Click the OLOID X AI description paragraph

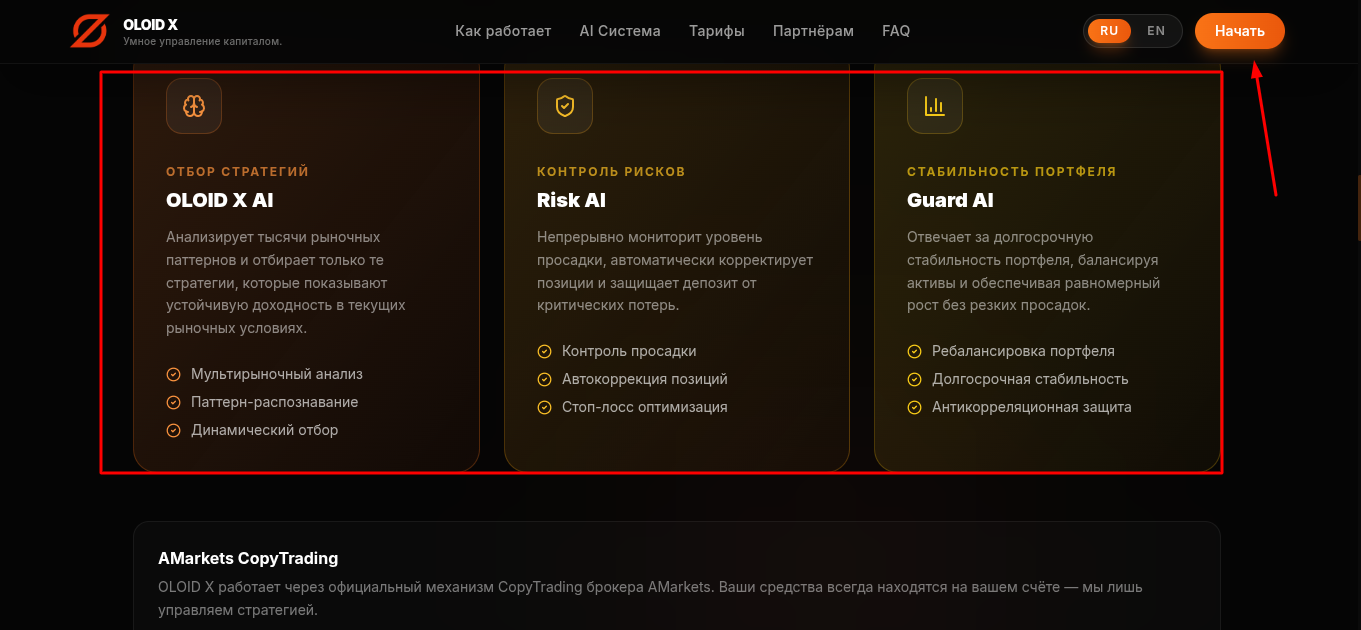[x=286, y=283]
